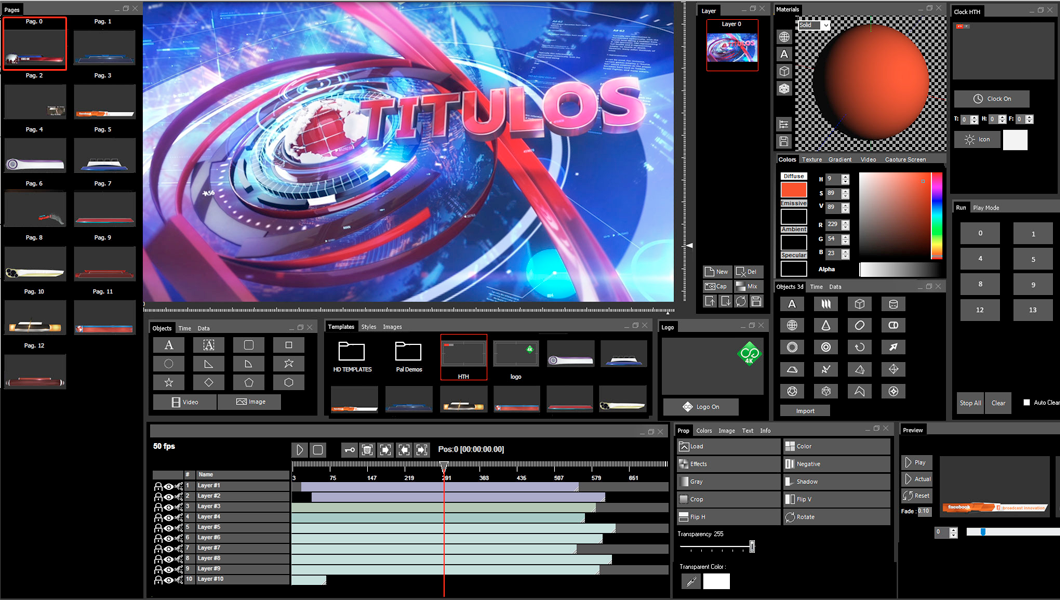Open the HD TEMPLATES folder
Image resolution: width=1060 pixels, height=600 pixels.
click(x=351, y=352)
